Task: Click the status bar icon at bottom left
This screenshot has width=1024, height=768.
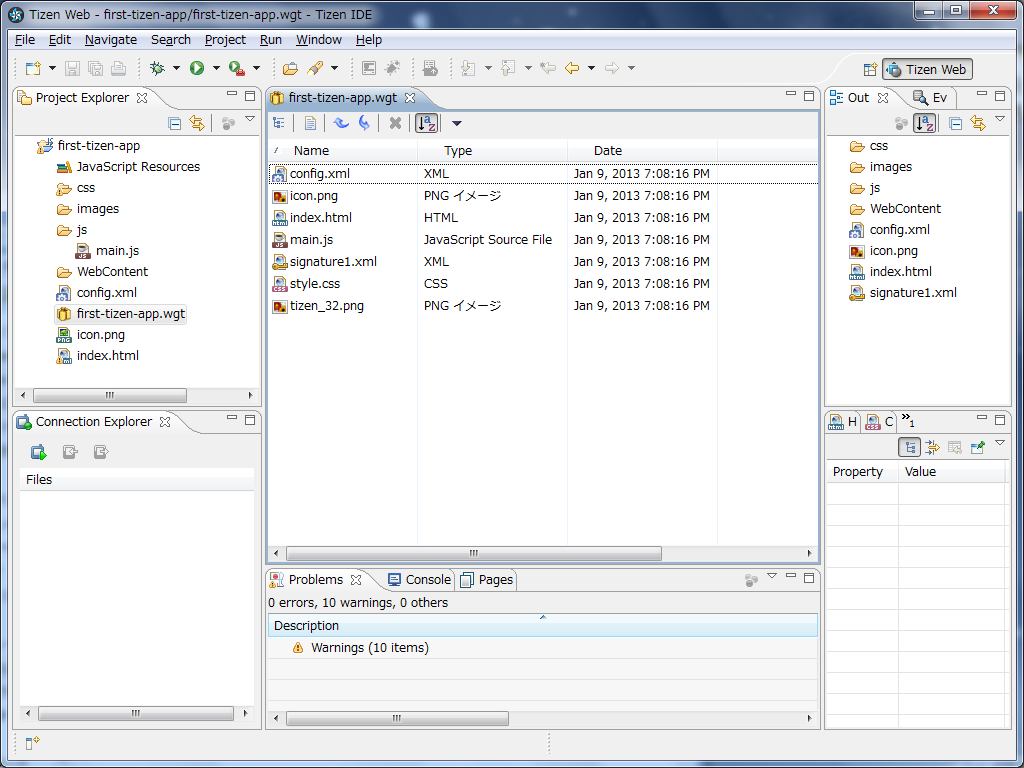Action: 33,743
